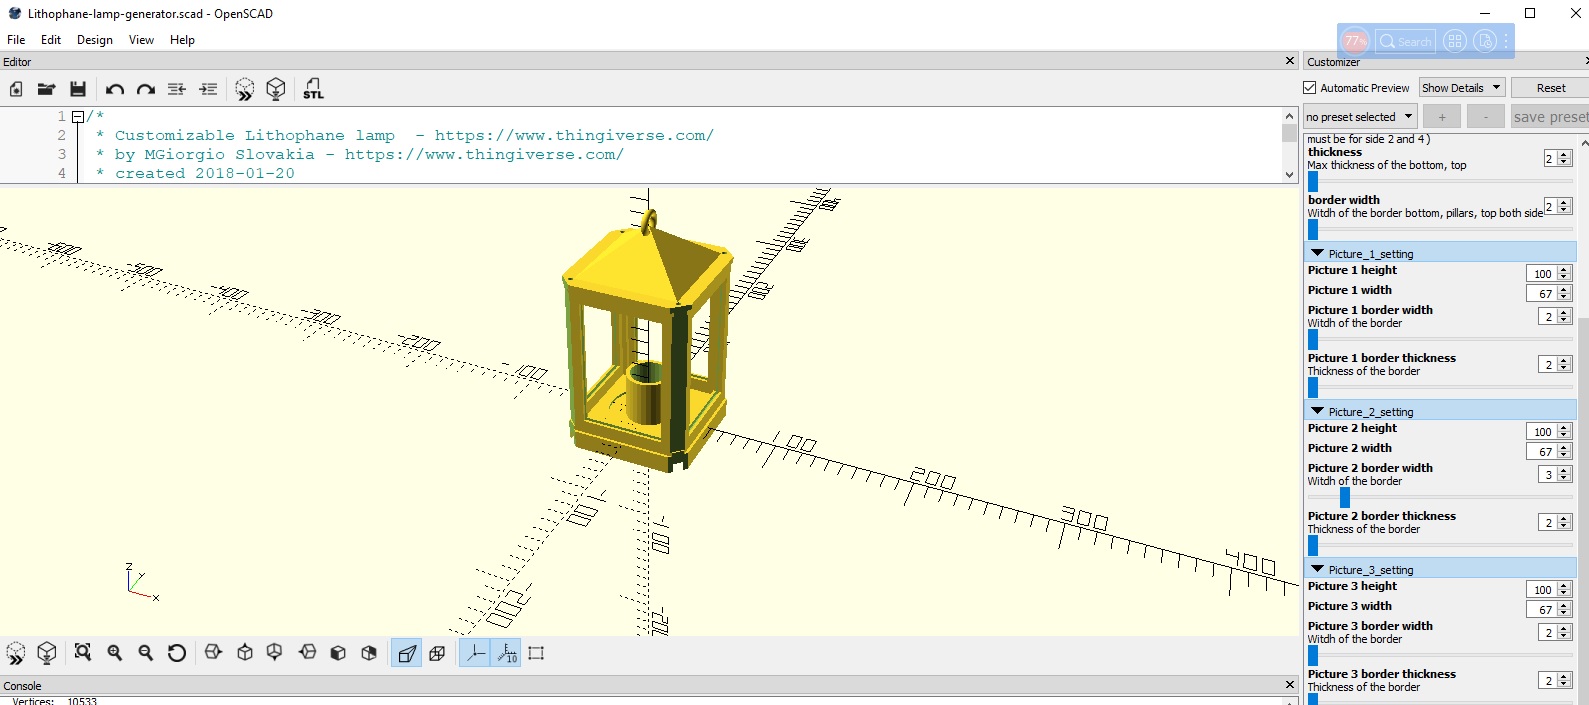Click the View All zoom icon
This screenshot has height=705, width=1589.
(83, 653)
